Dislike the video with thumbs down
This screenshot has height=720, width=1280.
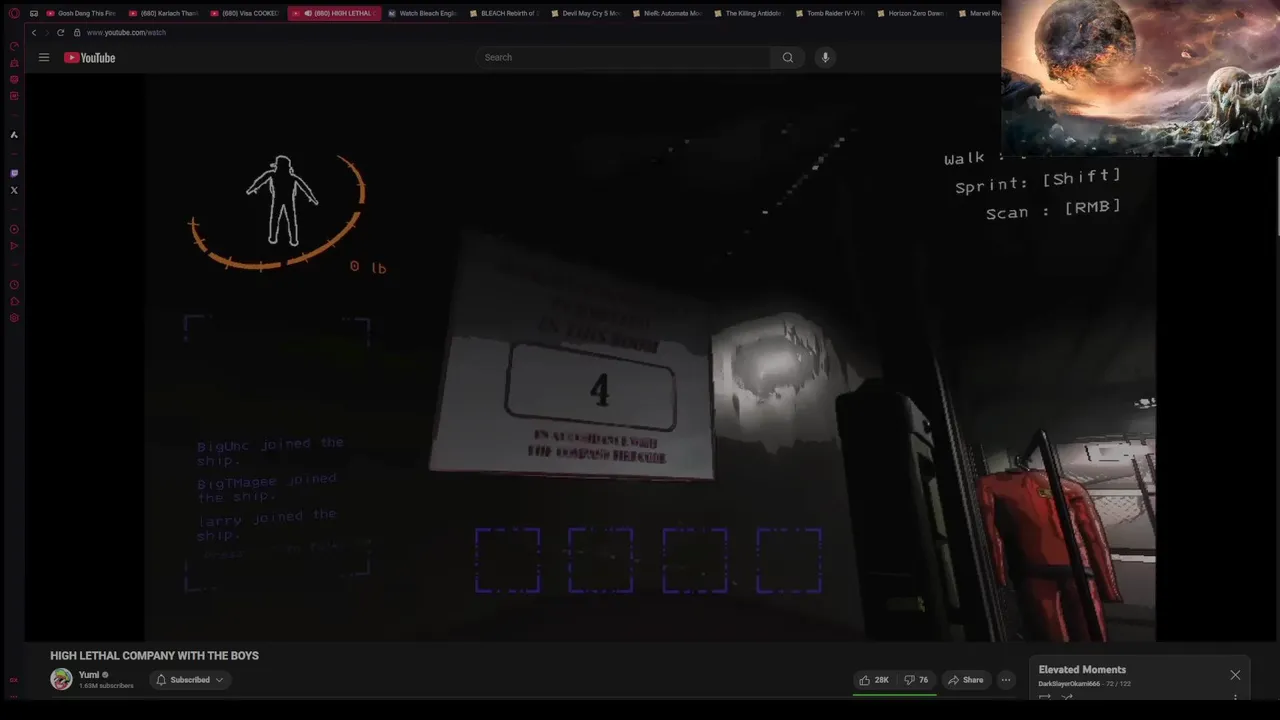916,680
